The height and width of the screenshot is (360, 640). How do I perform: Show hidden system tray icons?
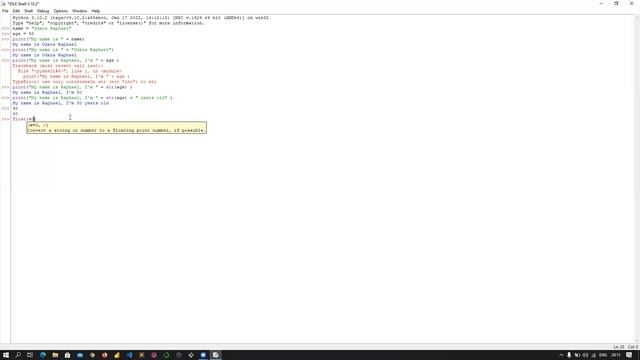tap(561, 355)
